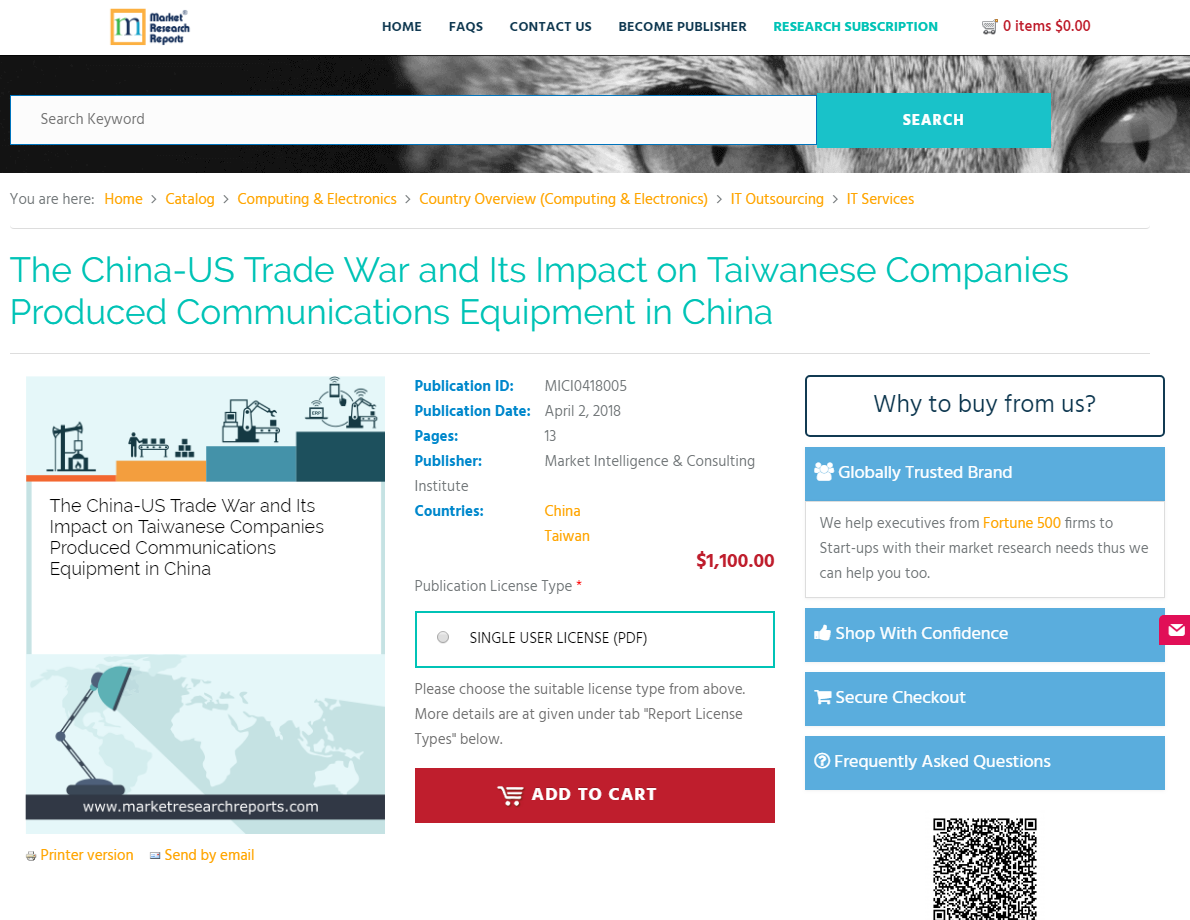Viewport: 1190px width, 920px height.
Task: Click the Market Research Reports logo
Action: [x=149, y=27]
